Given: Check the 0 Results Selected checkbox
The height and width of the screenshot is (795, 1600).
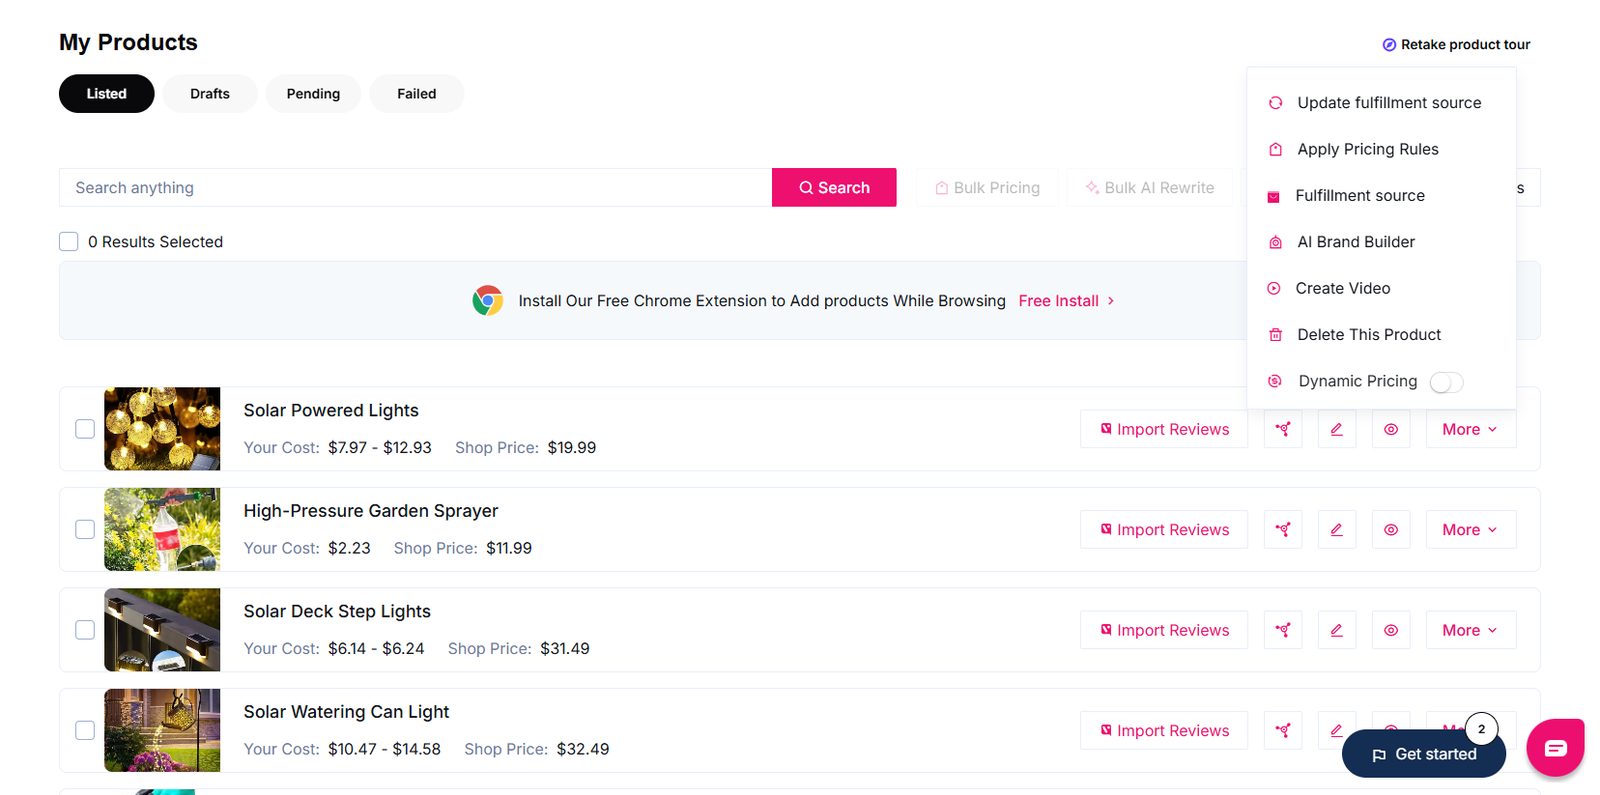Looking at the screenshot, I should point(69,241).
